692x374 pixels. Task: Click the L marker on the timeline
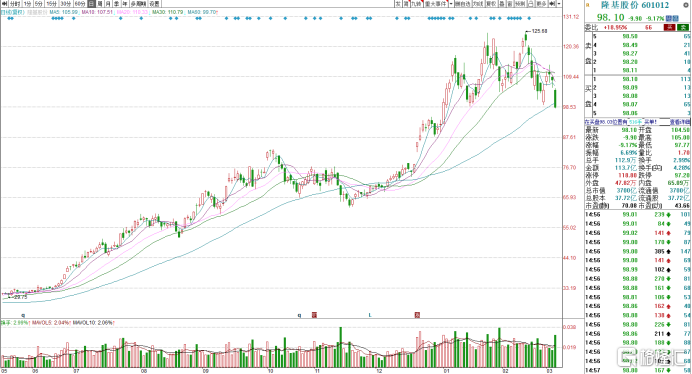point(370,315)
